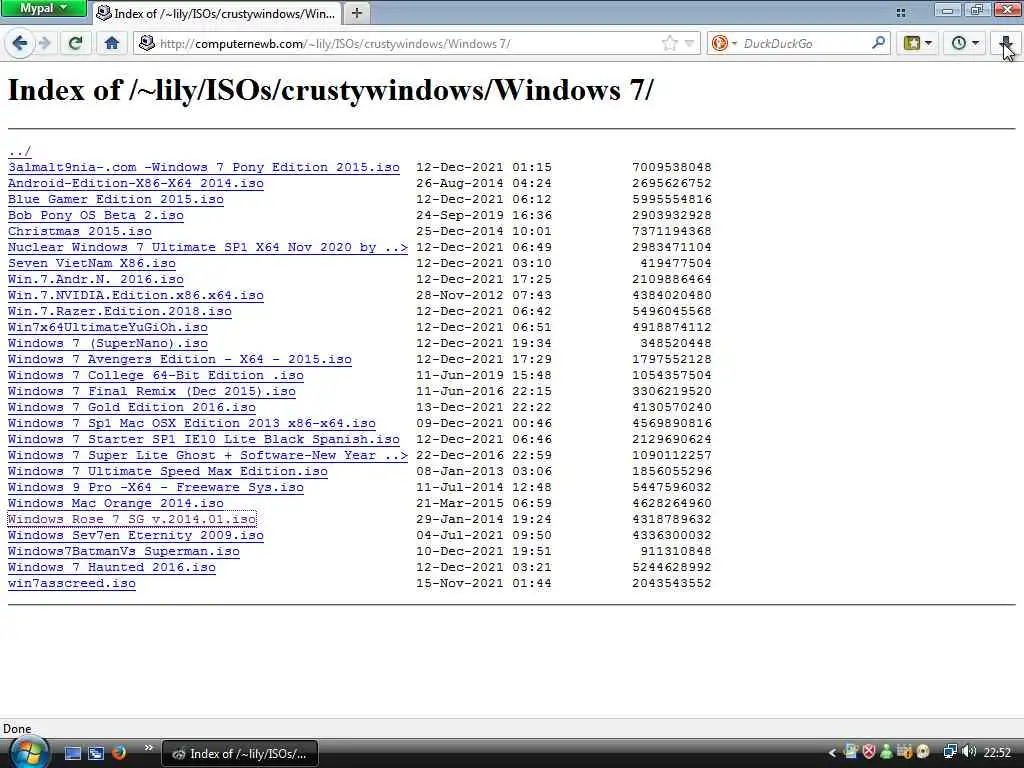Open Windows 7 Starter SP1 IE10 Lite link
This screenshot has height=768, width=1024.
click(x=204, y=440)
